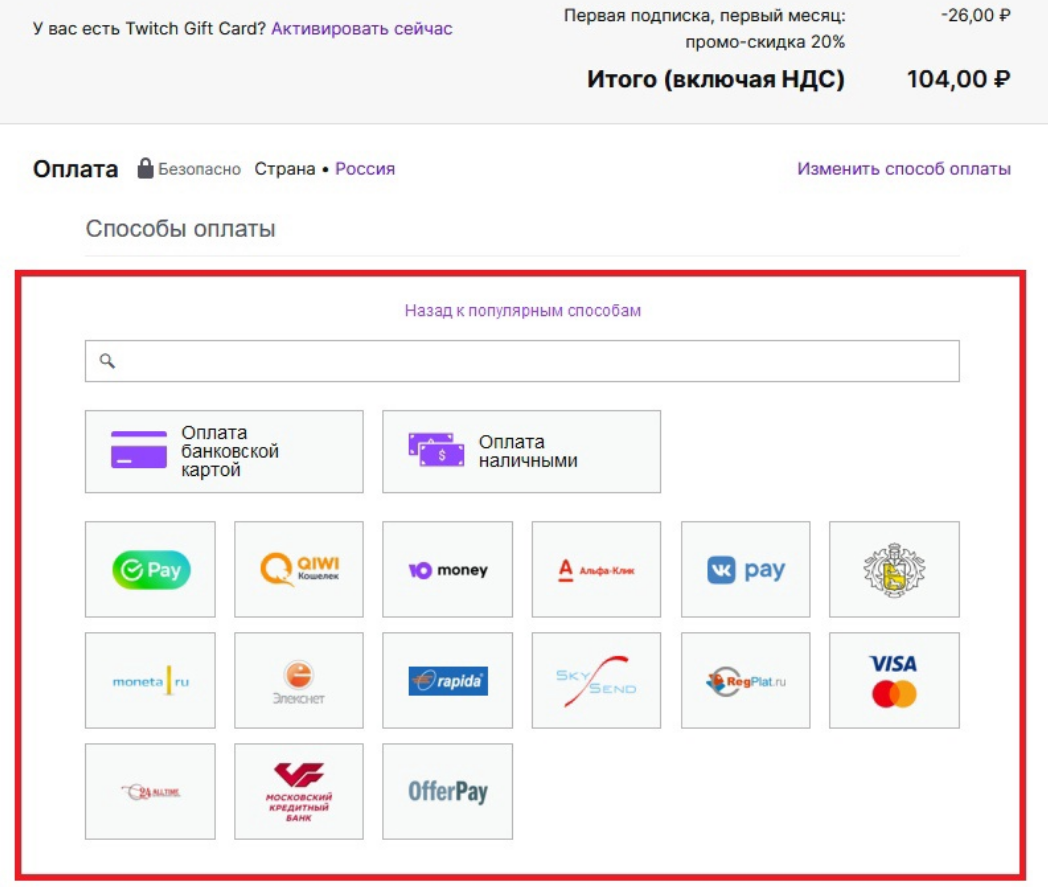Choose OfferPay payment method
The height and width of the screenshot is (887, 1048).
click(x=447, y=791)
